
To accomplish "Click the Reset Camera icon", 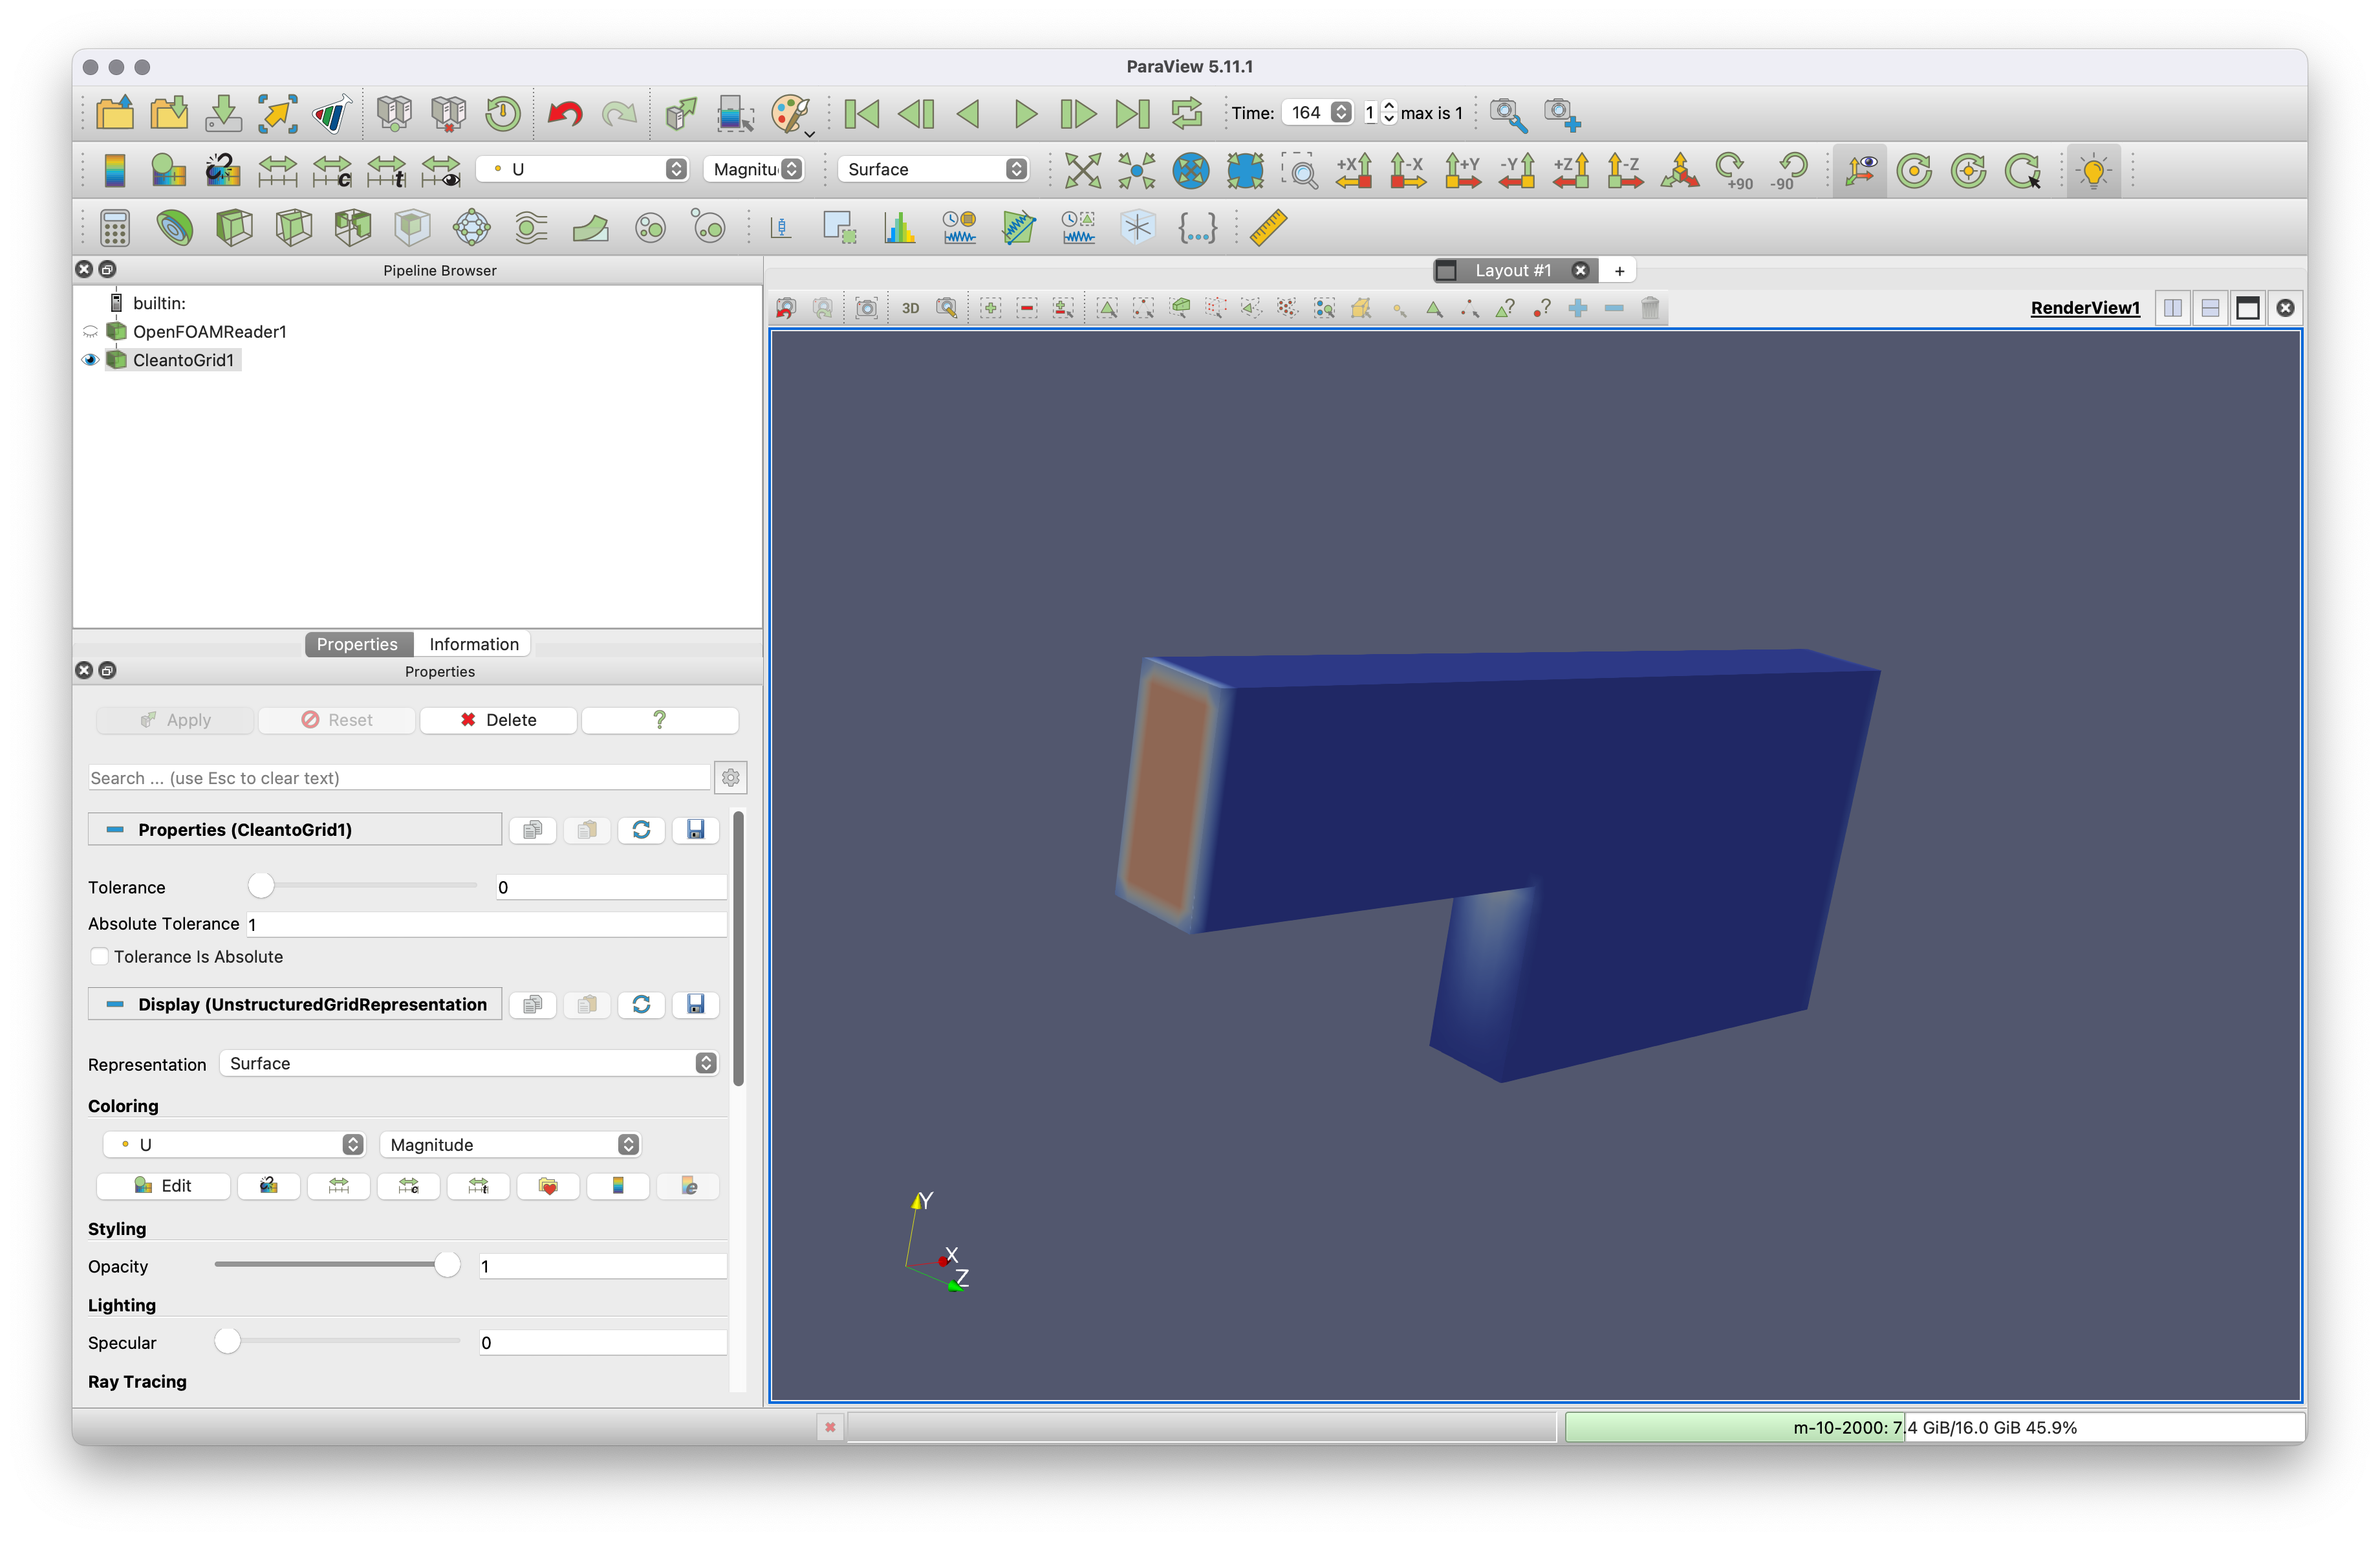I will coord(1082,170).
